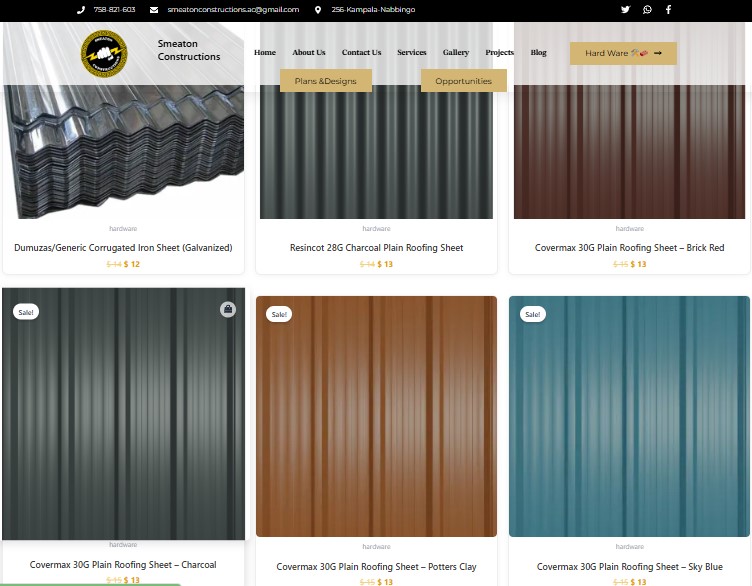Image resolution: width=752 pixels, height=586 pixels.
Task: Click hardware category under Brick Red sheet
Action: (x=630, y=228)
